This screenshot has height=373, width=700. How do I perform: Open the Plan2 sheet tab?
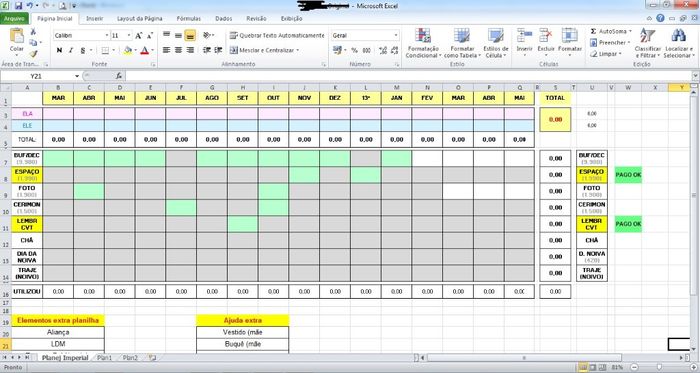pyautogui.click(x=130, y=358)
